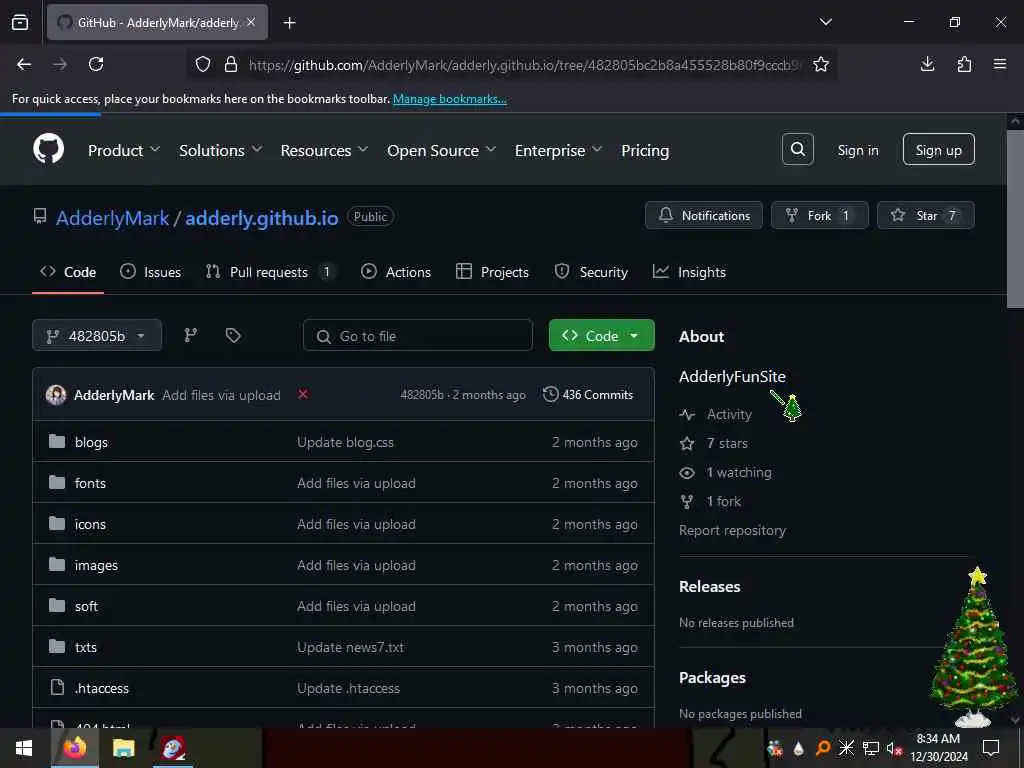Image resolution: width=1024 pixels, height=768 pixels.
Task: Click the browser address bar URL
Action: (523, 64)
